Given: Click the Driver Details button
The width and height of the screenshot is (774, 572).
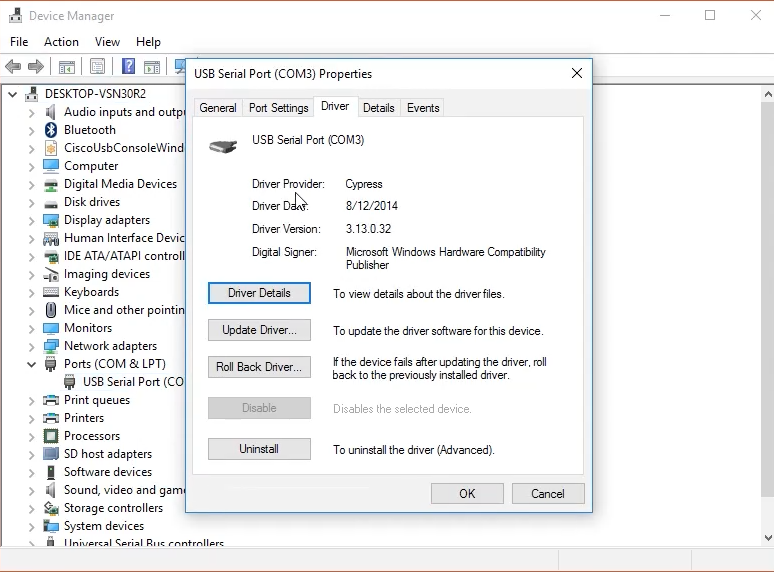Looking at the screenshot, I should 259,293.
